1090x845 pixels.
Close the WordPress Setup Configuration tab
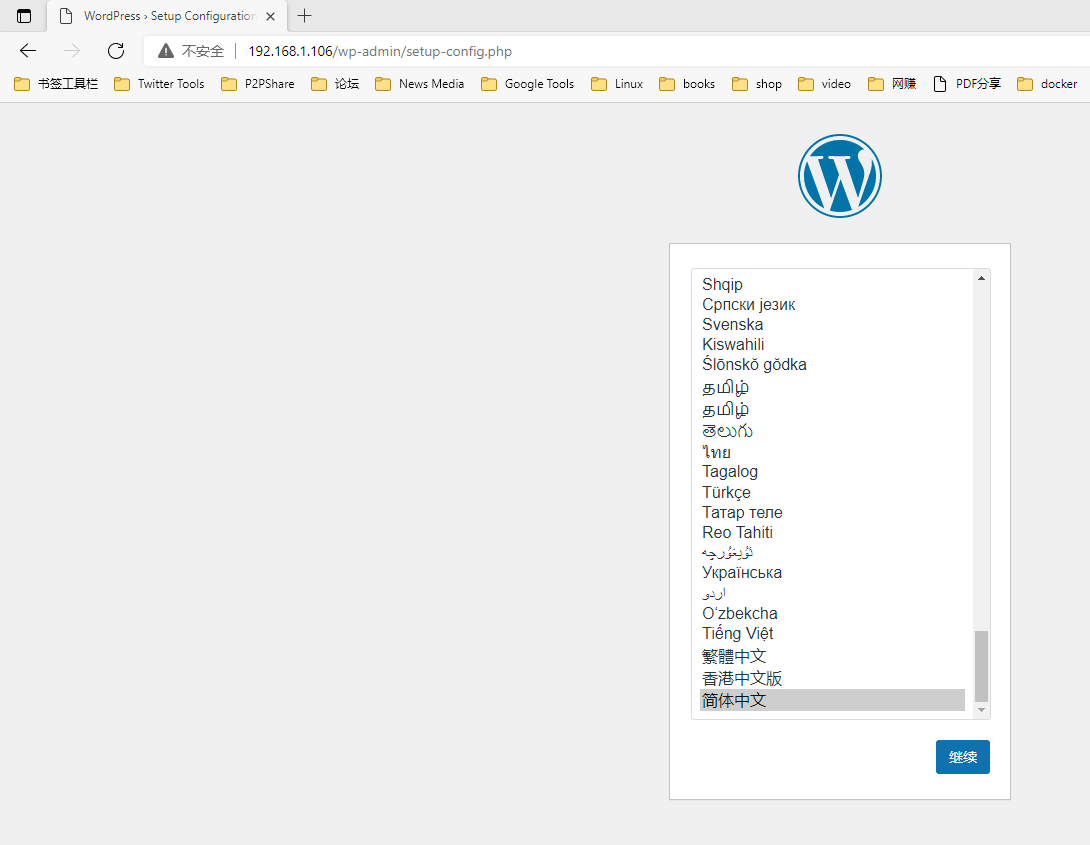click(270, 16)
